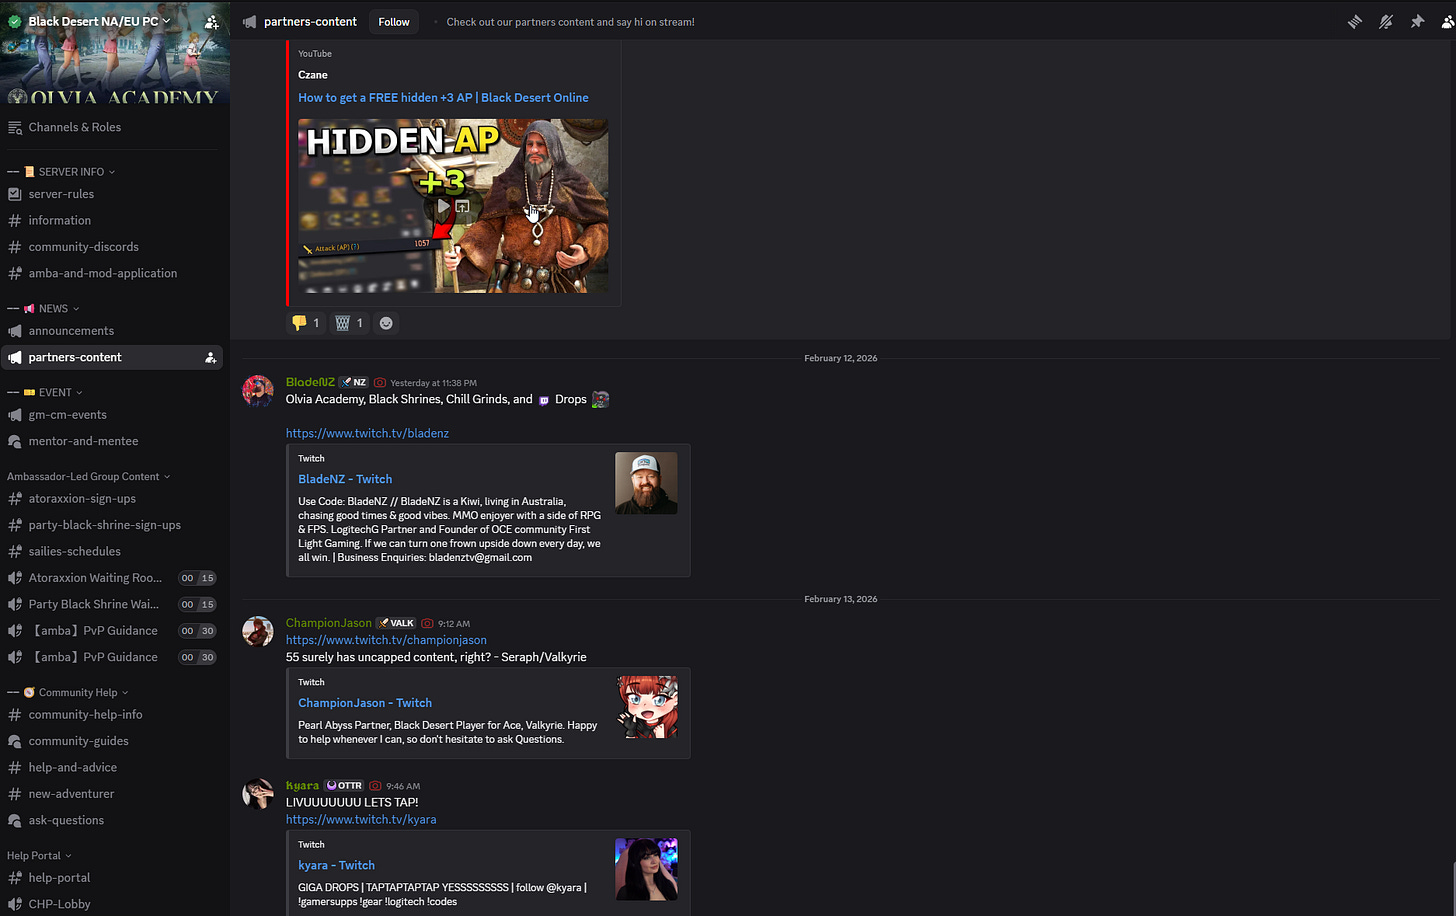Click the VALK role tag next to ChampionJason
The width and height of the screenshot is (1456, 916).
coord(396,623)
